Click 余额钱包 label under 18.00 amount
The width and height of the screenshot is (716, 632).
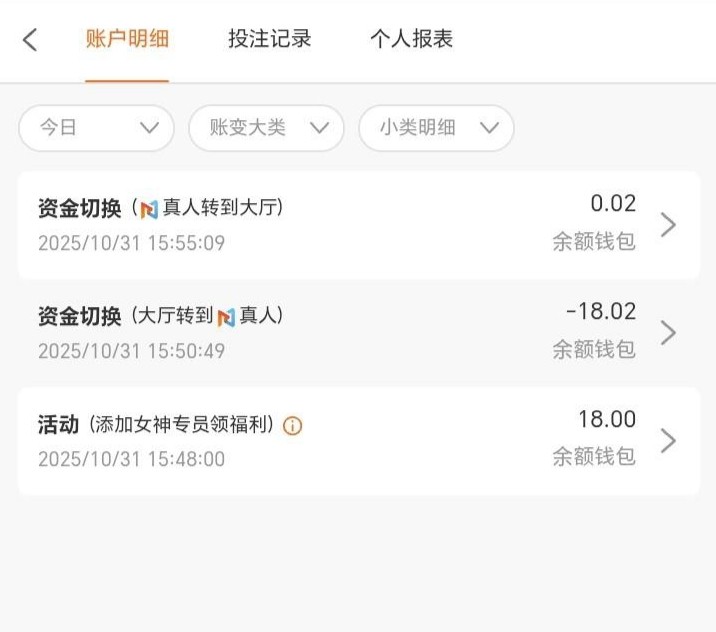point(594,457)
